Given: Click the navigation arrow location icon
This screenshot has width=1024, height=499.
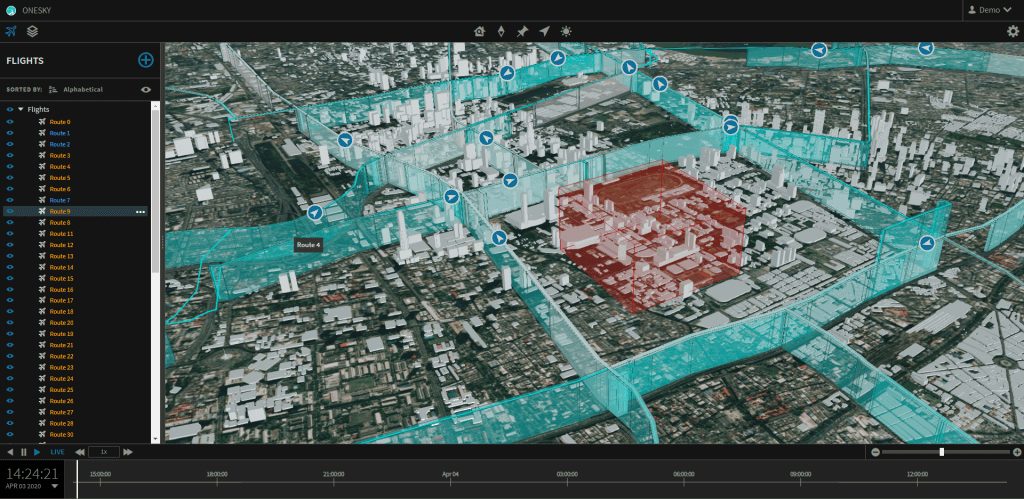Looking at the screenshot, I should click(x=544, y=31).
